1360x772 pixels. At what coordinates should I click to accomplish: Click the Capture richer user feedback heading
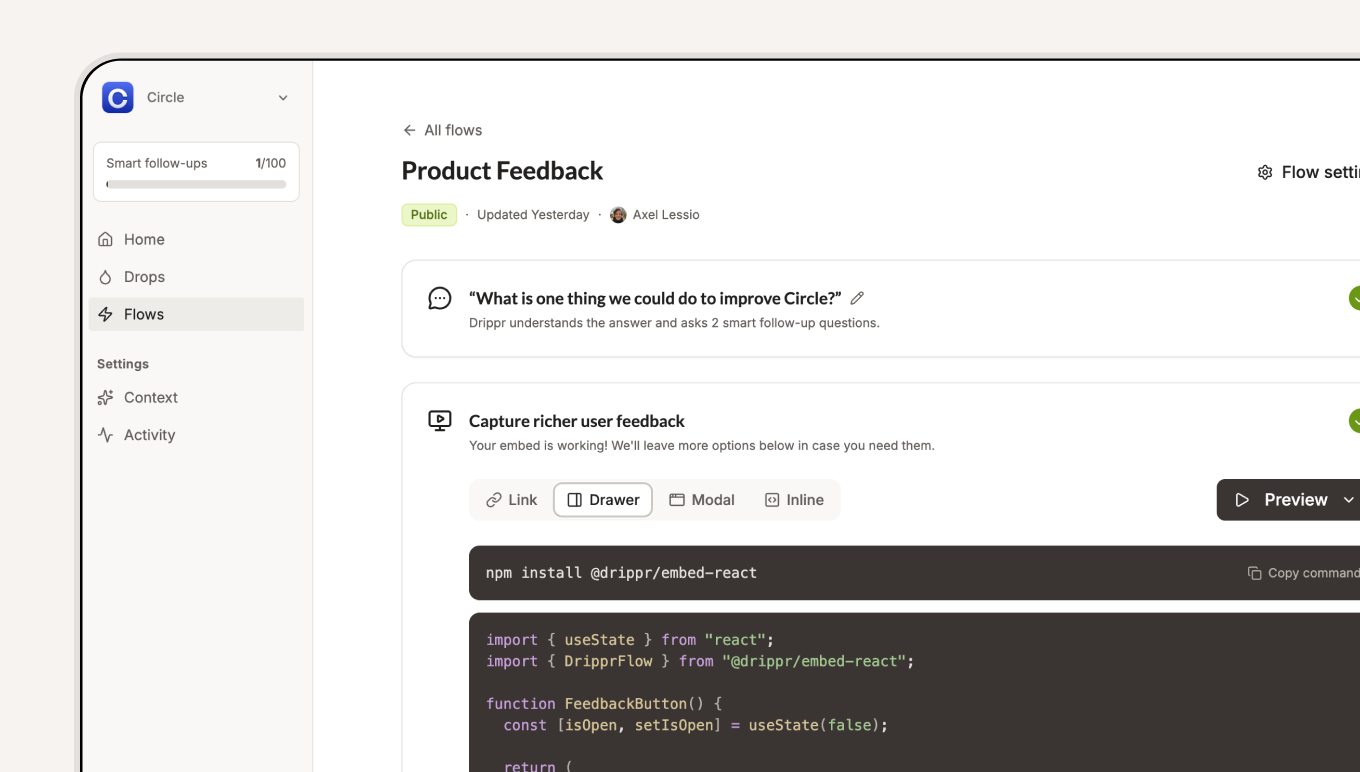pyautogui.click(x=577, y=421)
